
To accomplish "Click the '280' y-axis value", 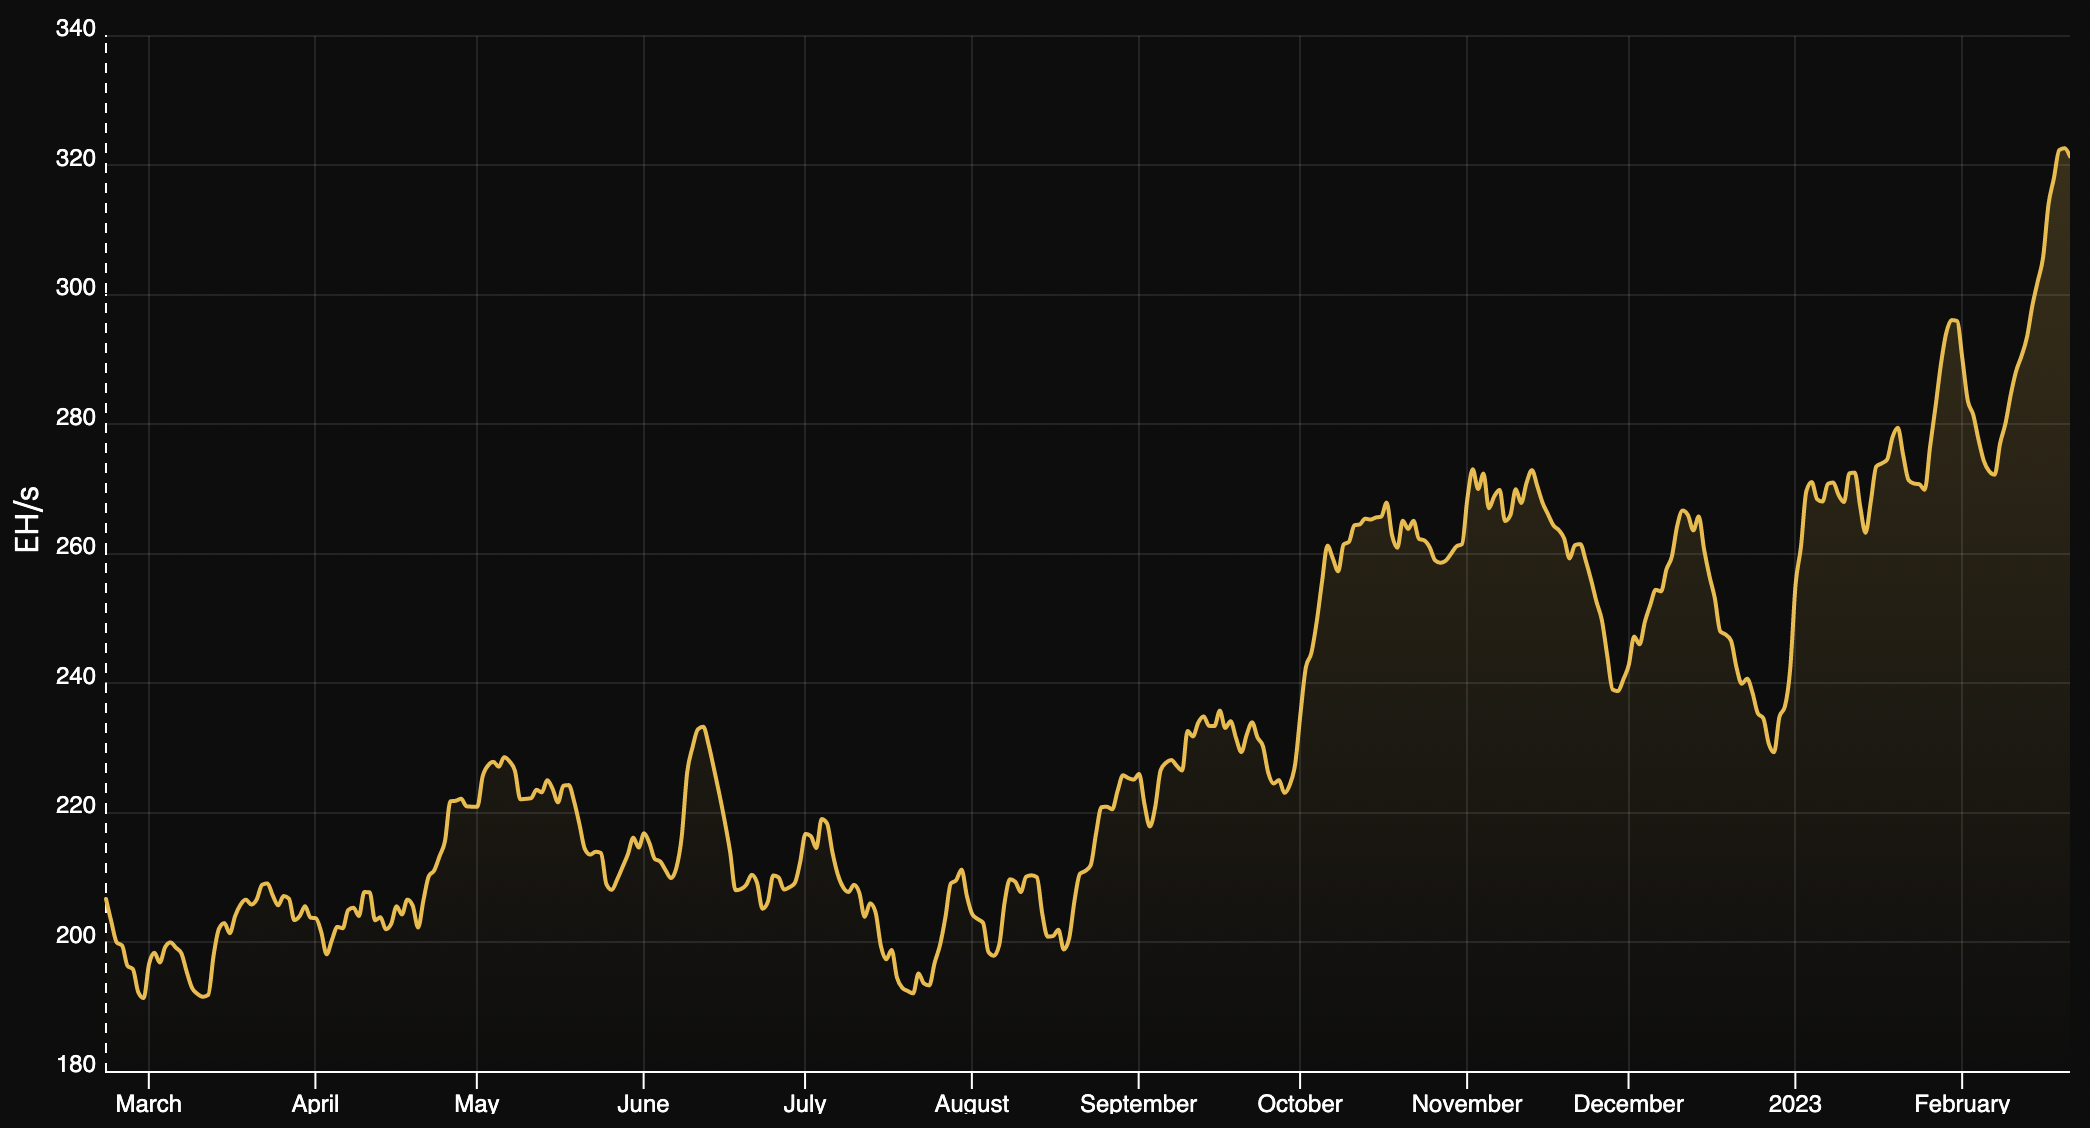I will (x=76, y=418).
